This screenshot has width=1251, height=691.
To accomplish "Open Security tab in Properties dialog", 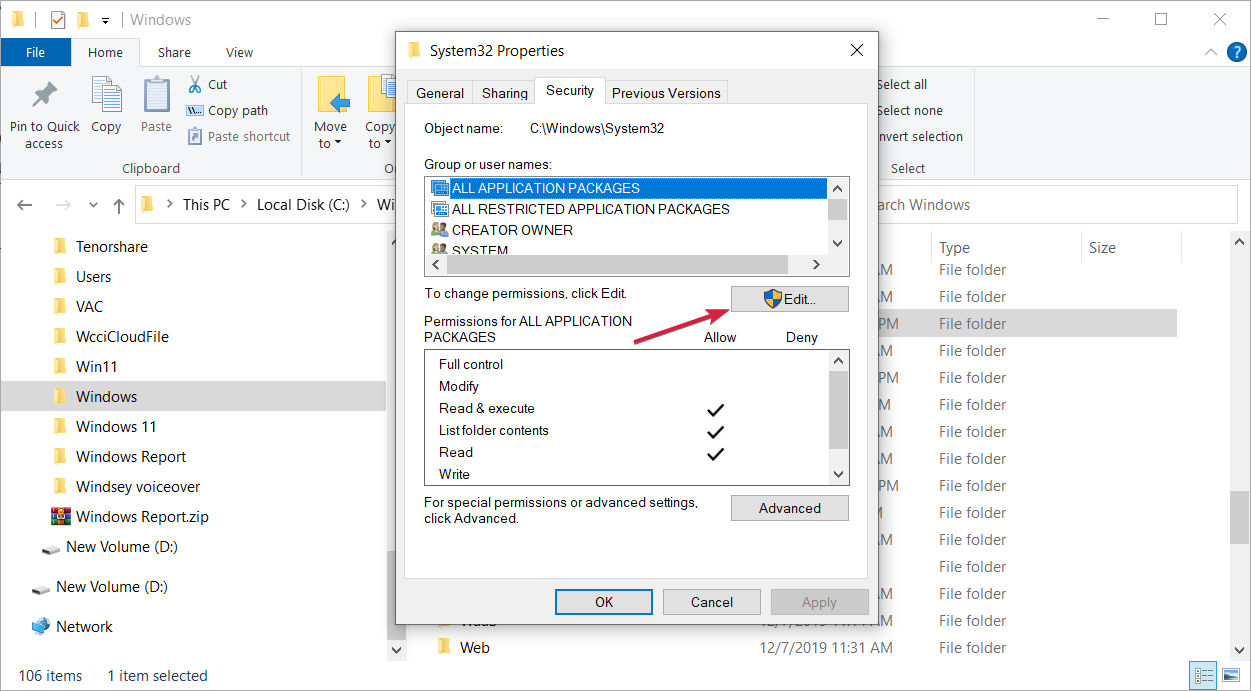I will pyautogui.click(x=570, y=90).
